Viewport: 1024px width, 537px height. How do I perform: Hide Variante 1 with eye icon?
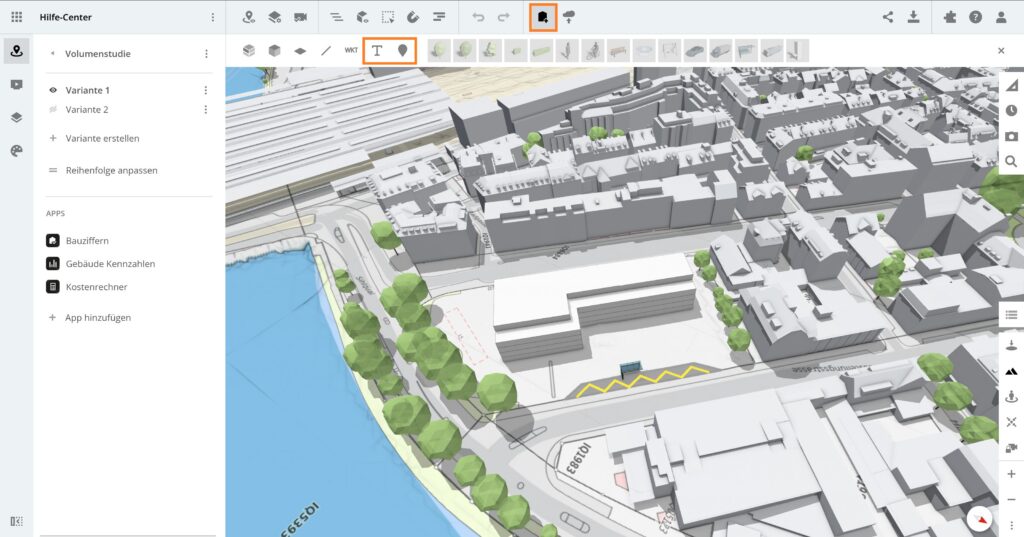[53, 90]
